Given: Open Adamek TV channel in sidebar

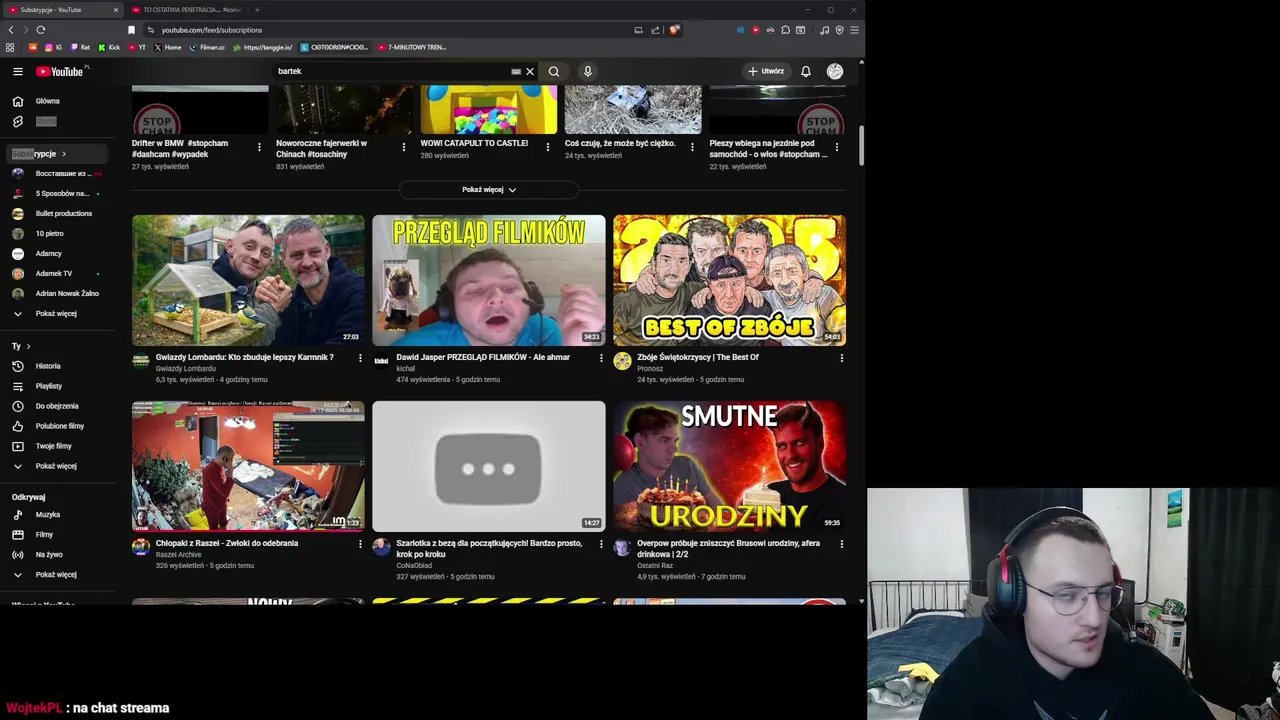Looking at the screenshot, I should (x=54, y=274).
